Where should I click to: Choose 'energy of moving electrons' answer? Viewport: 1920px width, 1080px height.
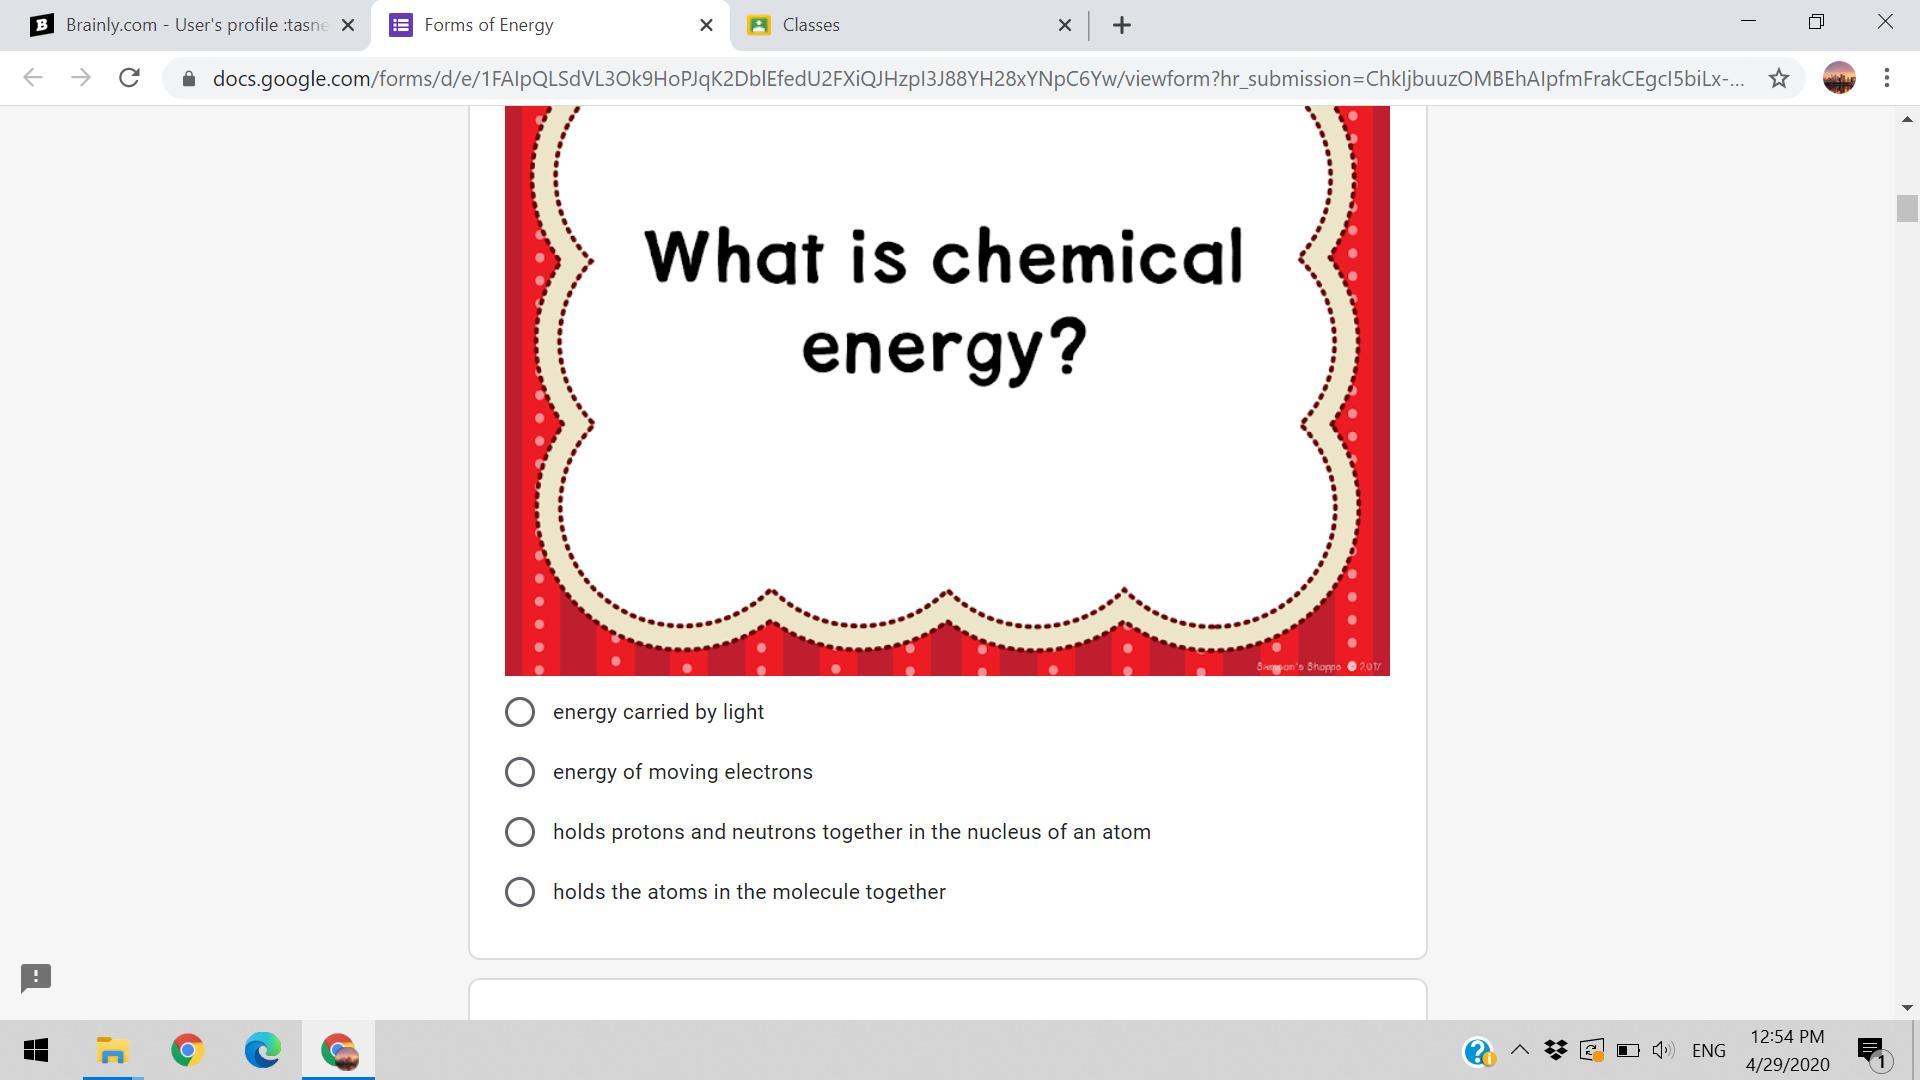click(520, 772)
